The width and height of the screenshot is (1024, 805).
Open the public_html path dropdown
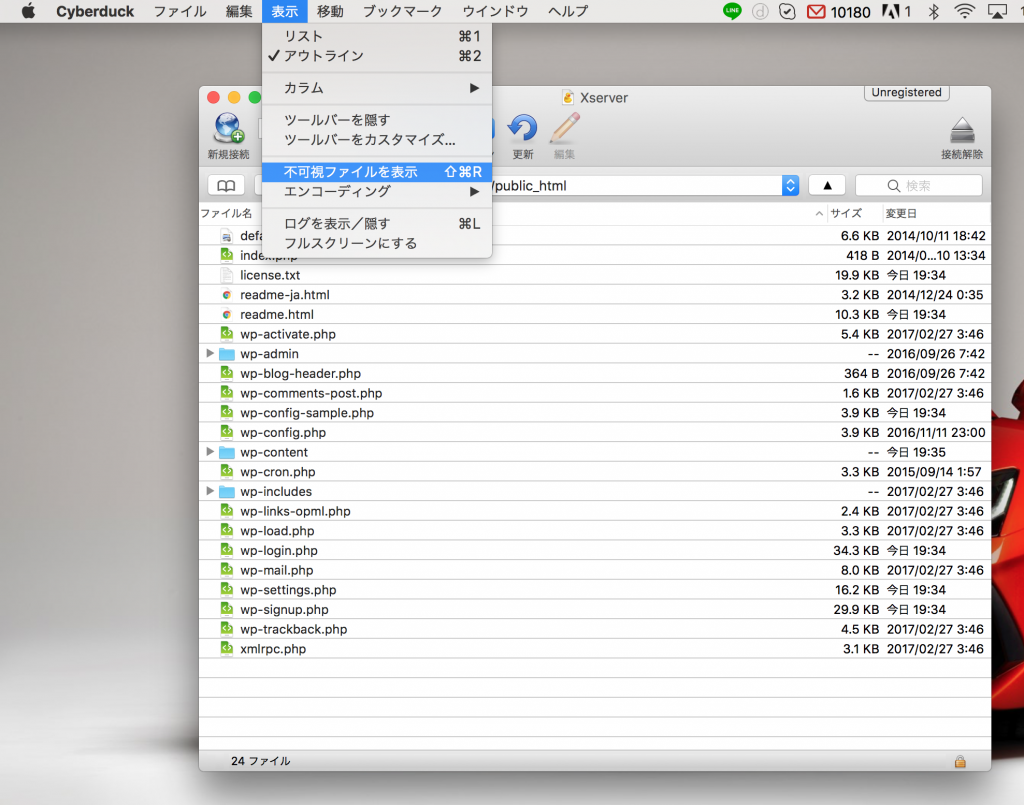coord(790,186)
